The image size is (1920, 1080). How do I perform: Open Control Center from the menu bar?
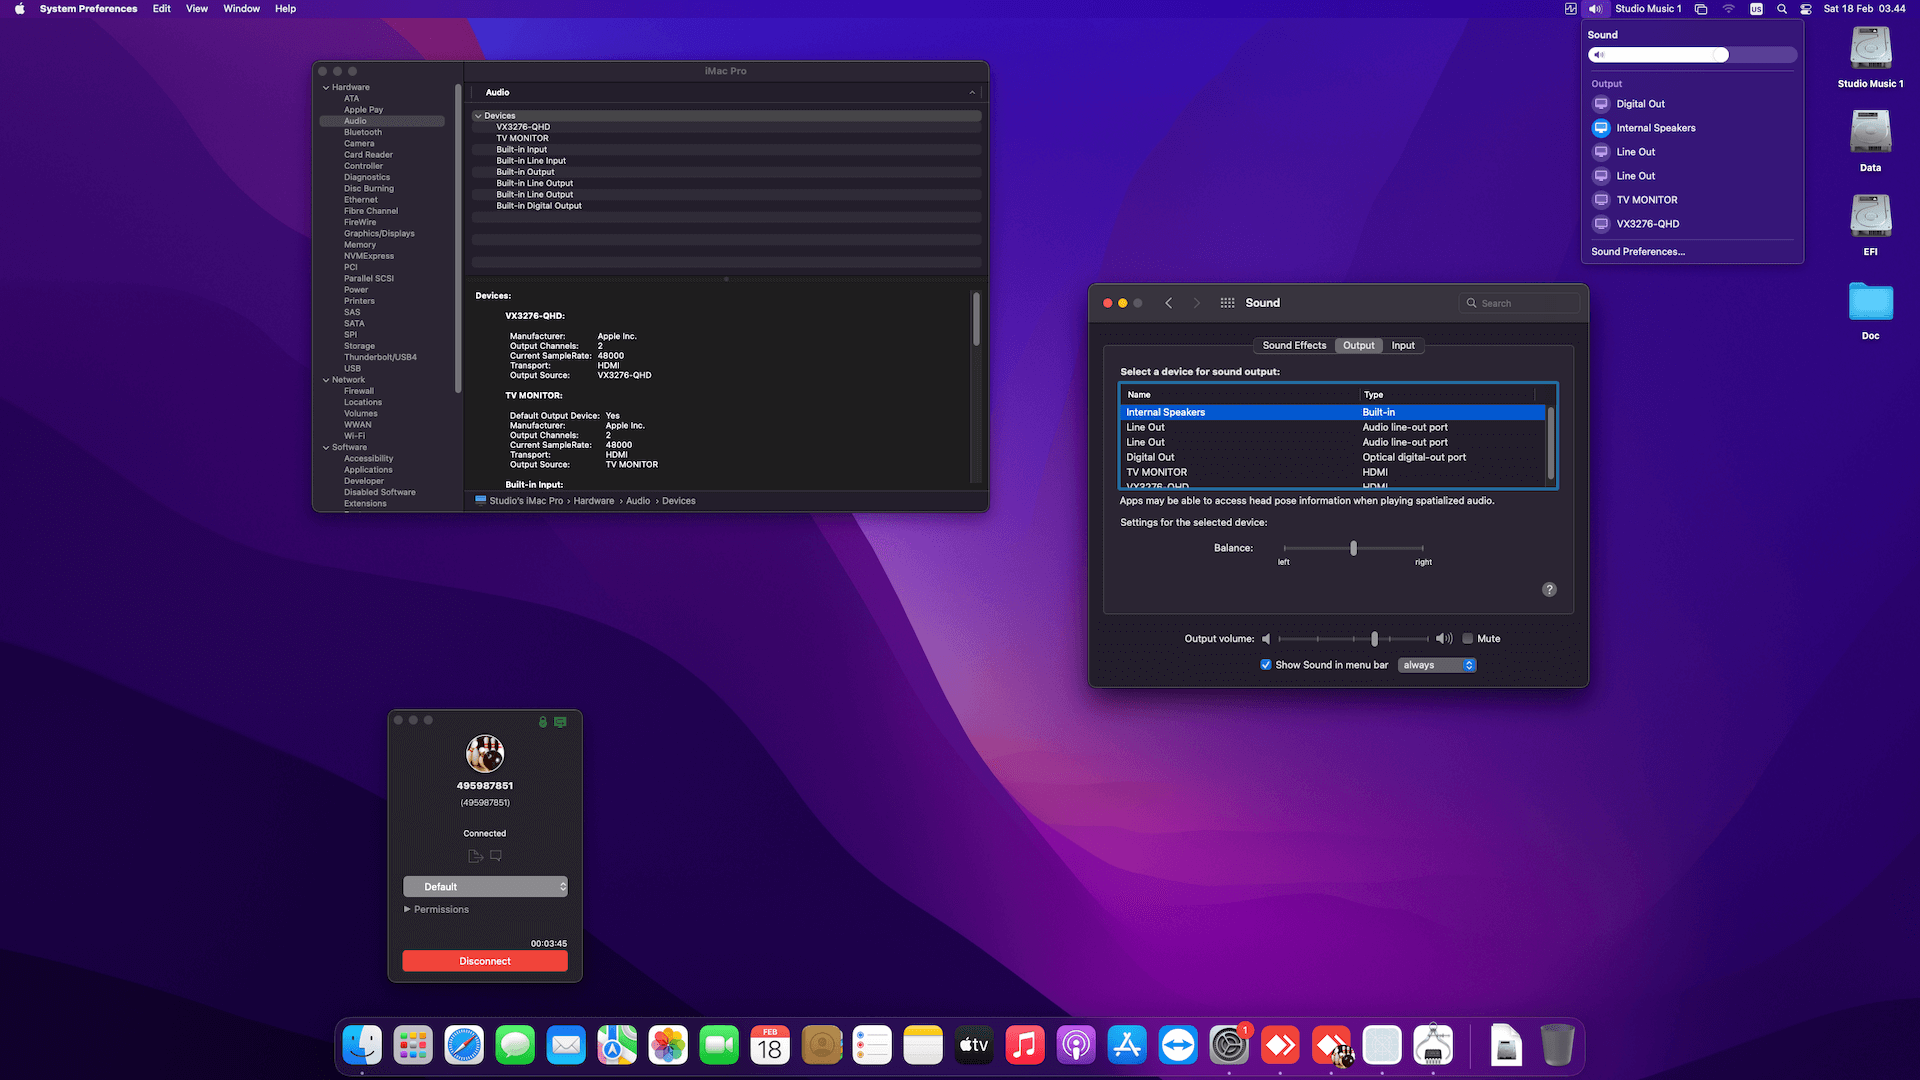point(1806,9)
